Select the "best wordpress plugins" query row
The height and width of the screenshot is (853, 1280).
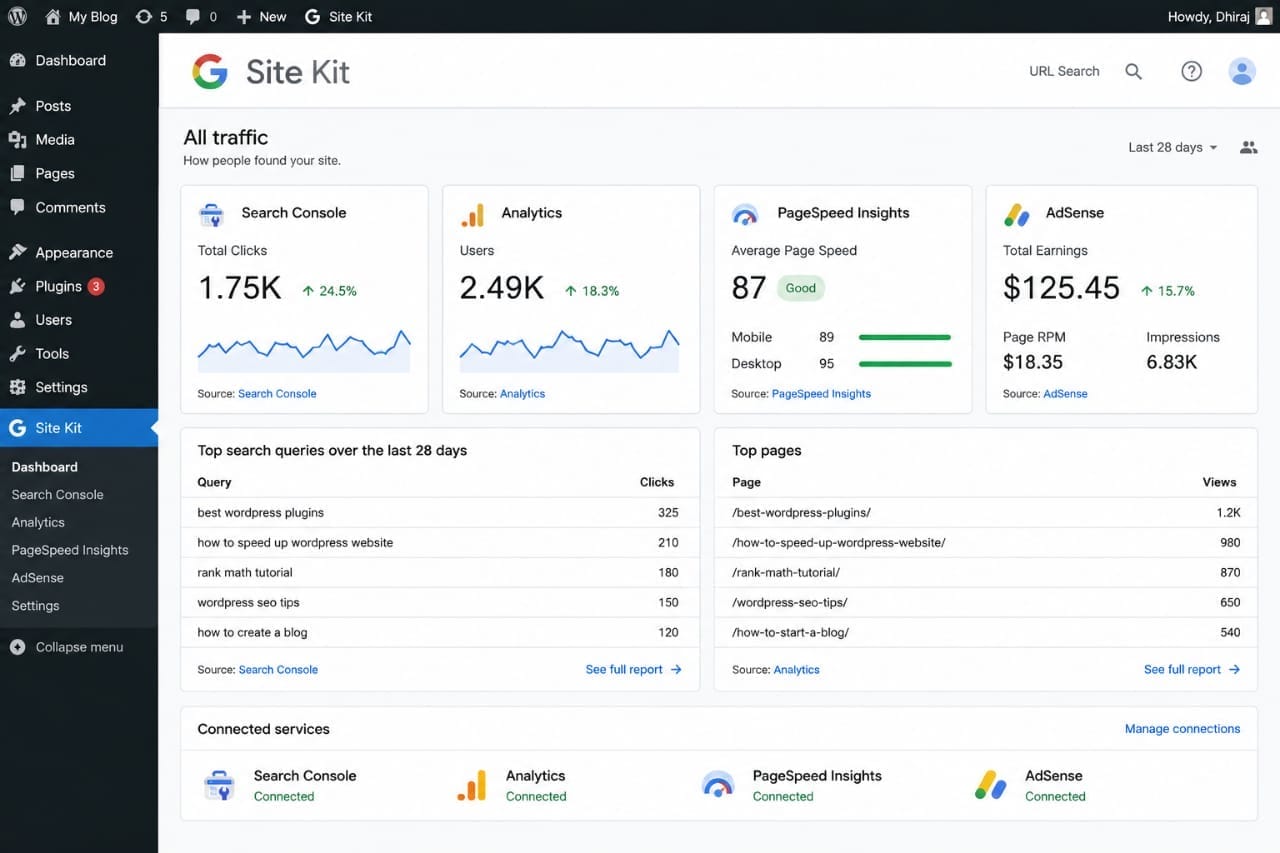click(x=439, y=513)
